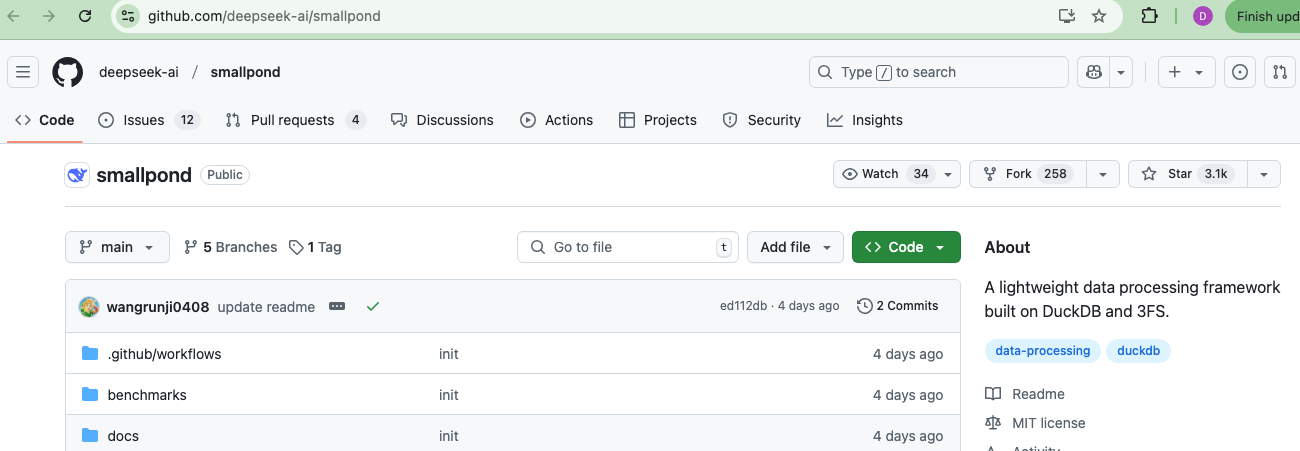View the 2 Commits history
Image resolution: width=1300 pixels, height=451 pixels.
[x=898, y=306]
